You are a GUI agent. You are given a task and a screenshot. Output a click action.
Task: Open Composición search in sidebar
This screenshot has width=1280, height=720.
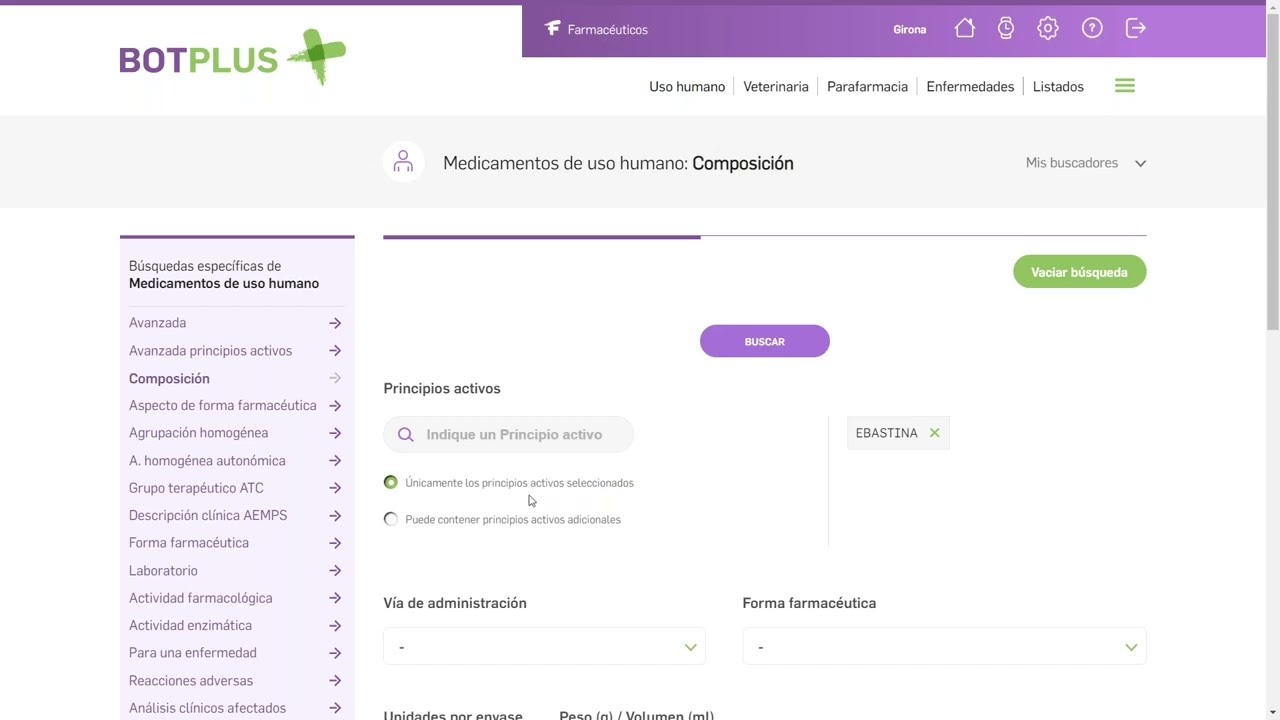[169, 378]
